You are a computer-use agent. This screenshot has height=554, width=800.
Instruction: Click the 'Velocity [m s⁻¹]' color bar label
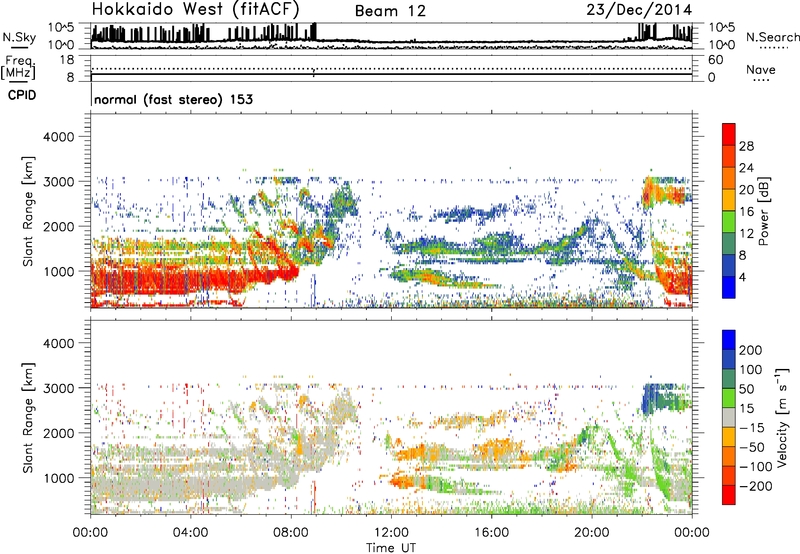tap(781, 417)
